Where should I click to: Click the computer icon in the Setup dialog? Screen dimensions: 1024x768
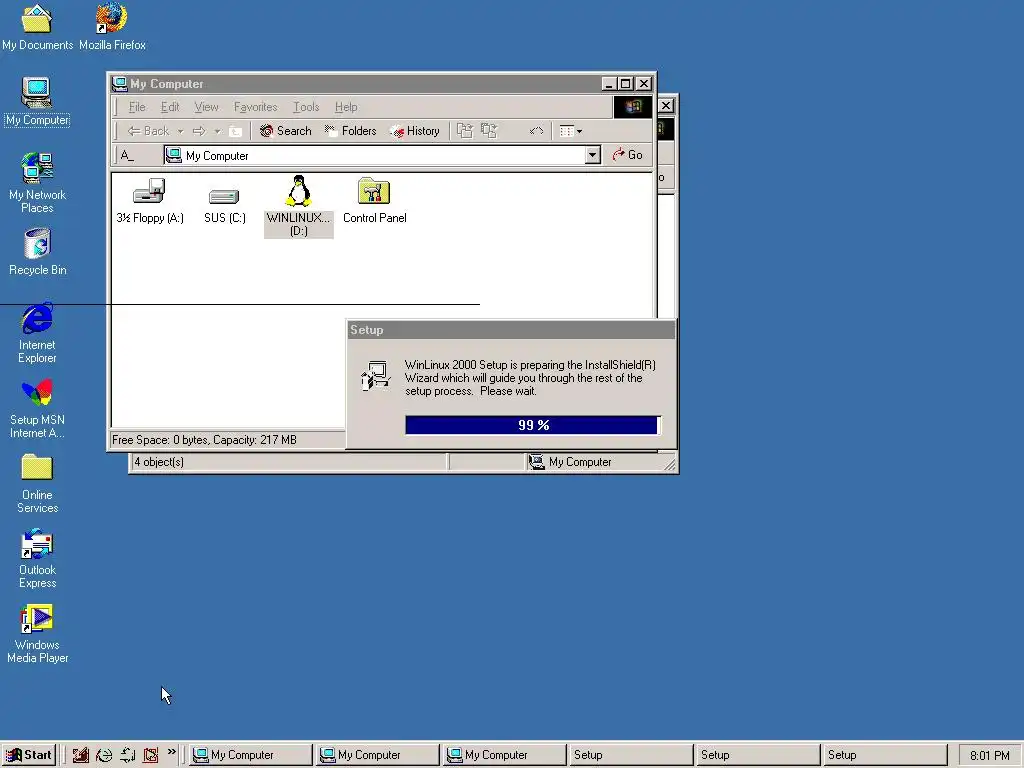click(x=376, y=376)
